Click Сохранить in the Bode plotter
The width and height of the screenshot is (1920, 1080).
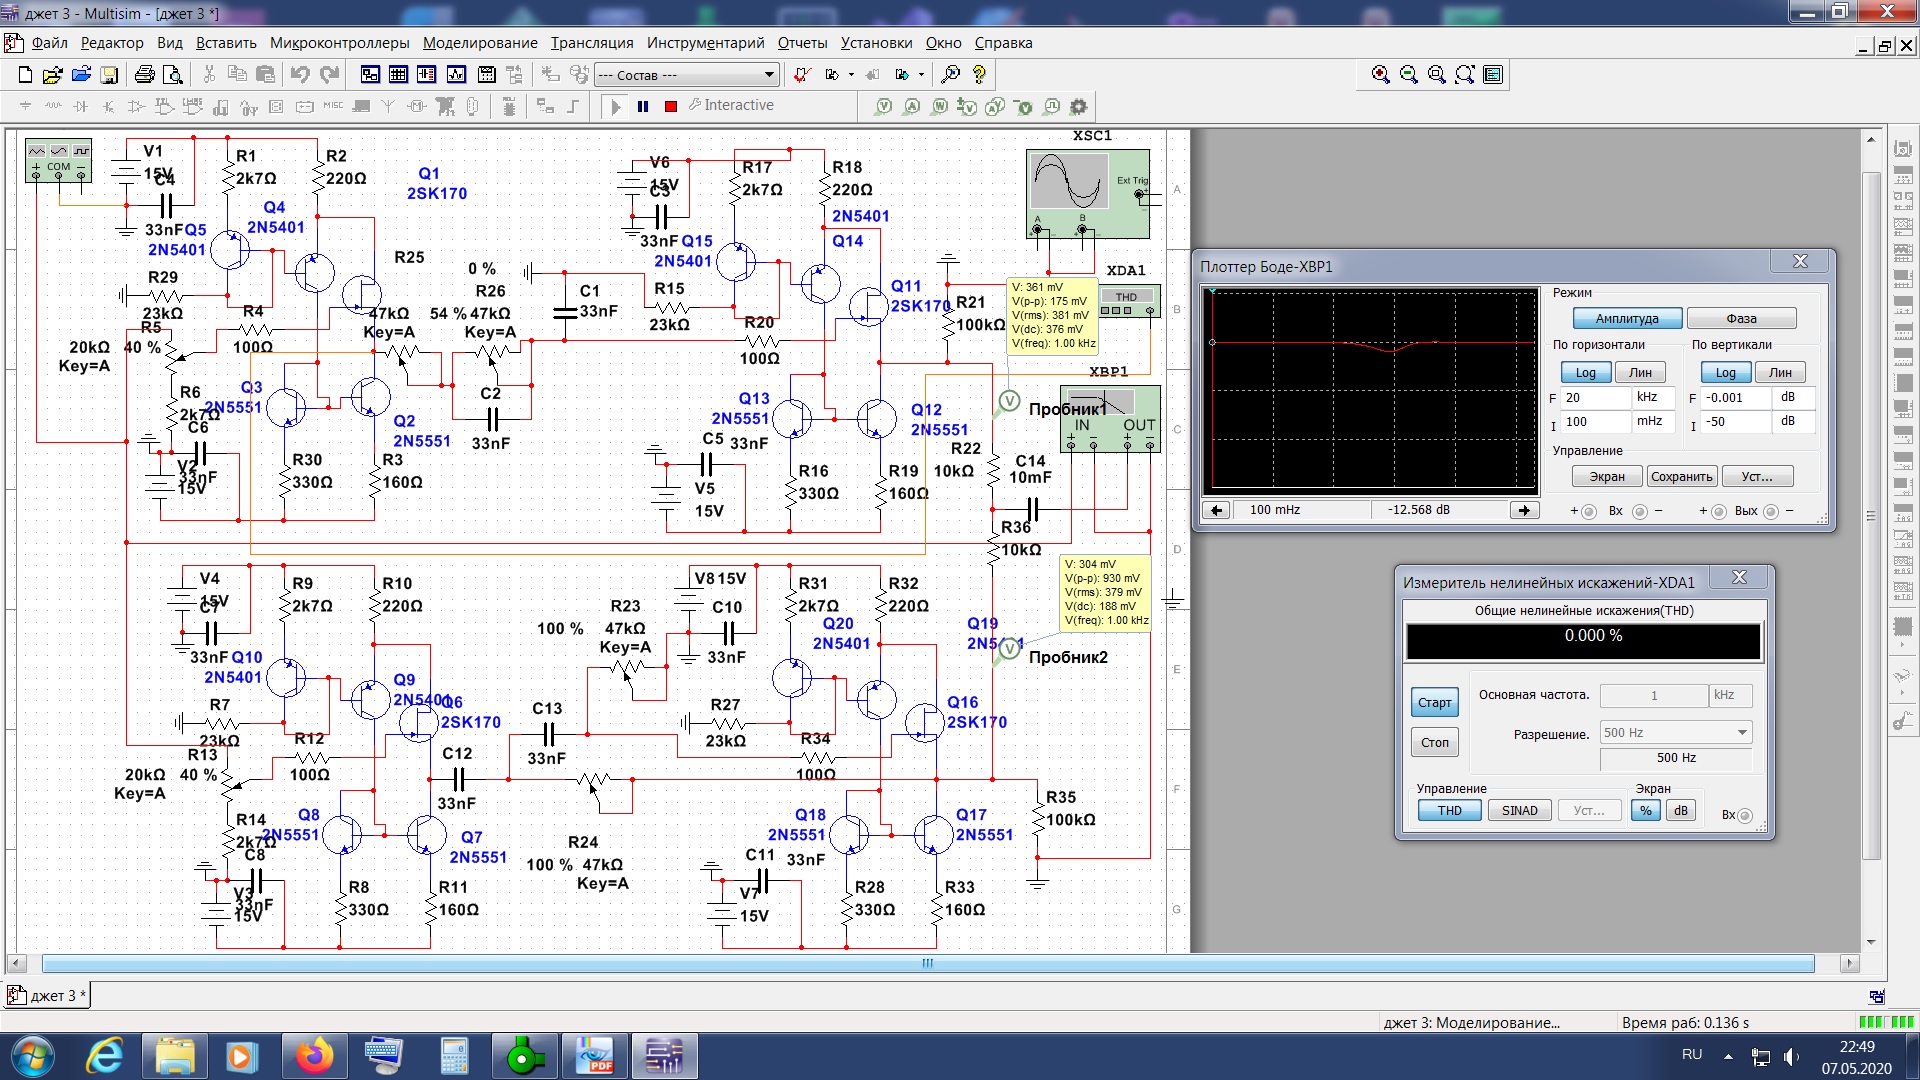coord(1681,477)
